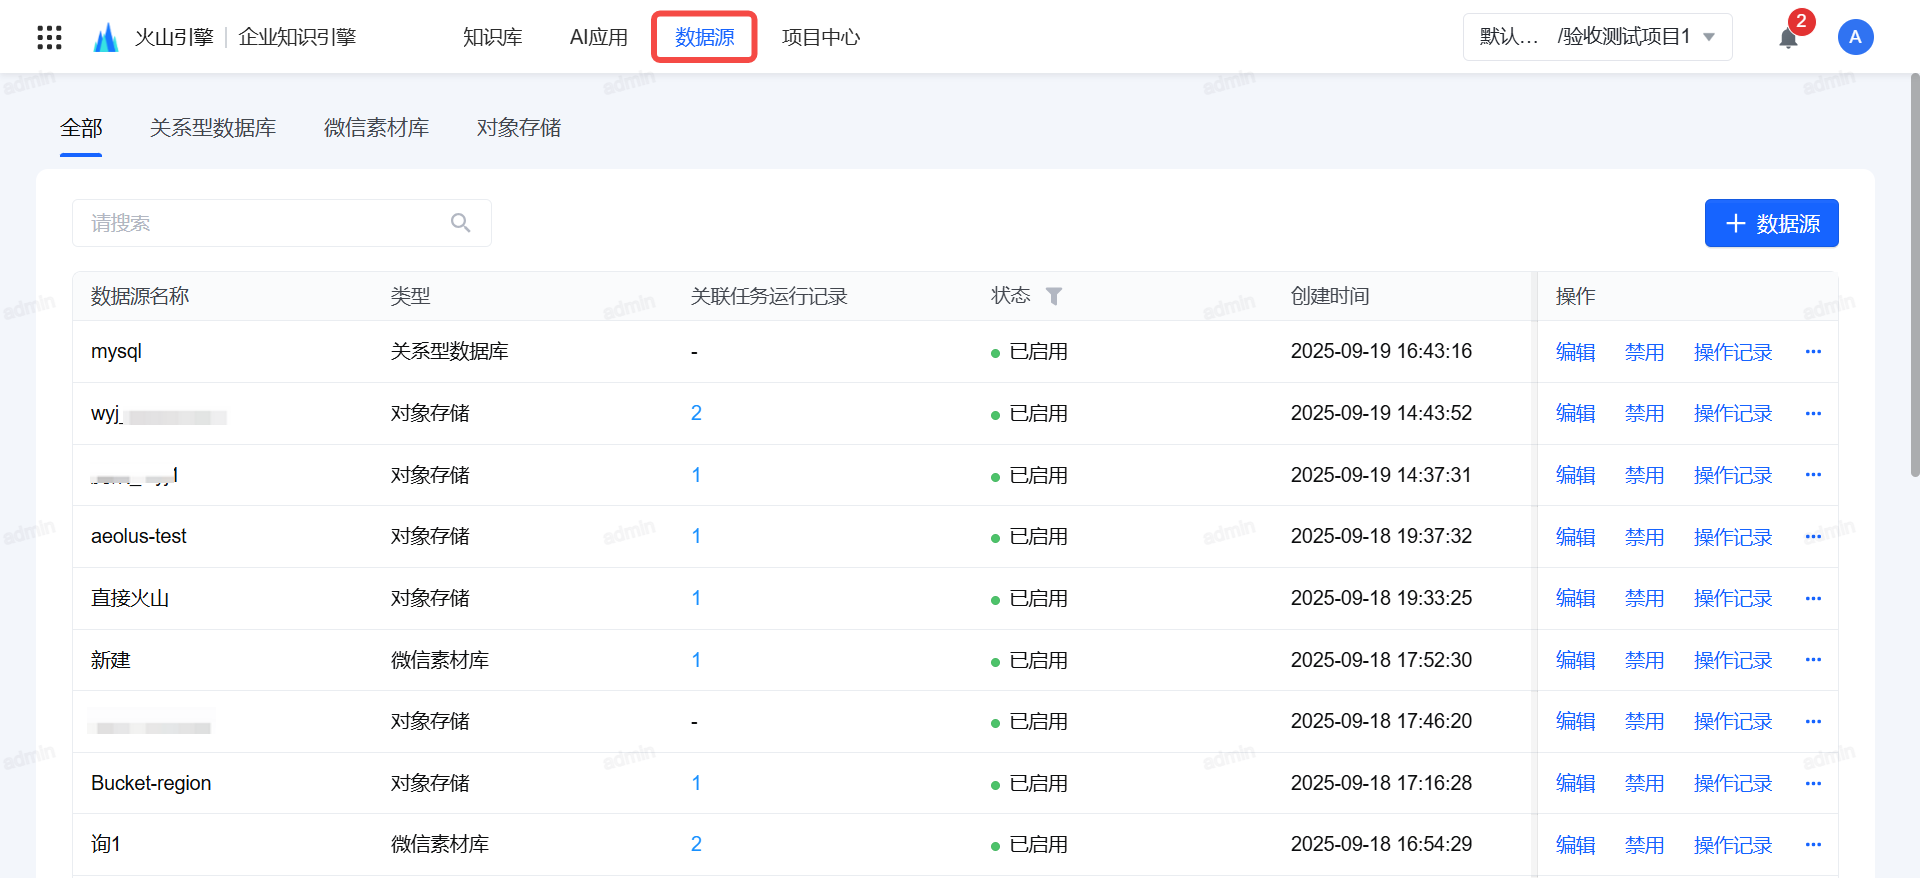Open the user avatar A menu
The image size is (1920, 878).
1855,37
